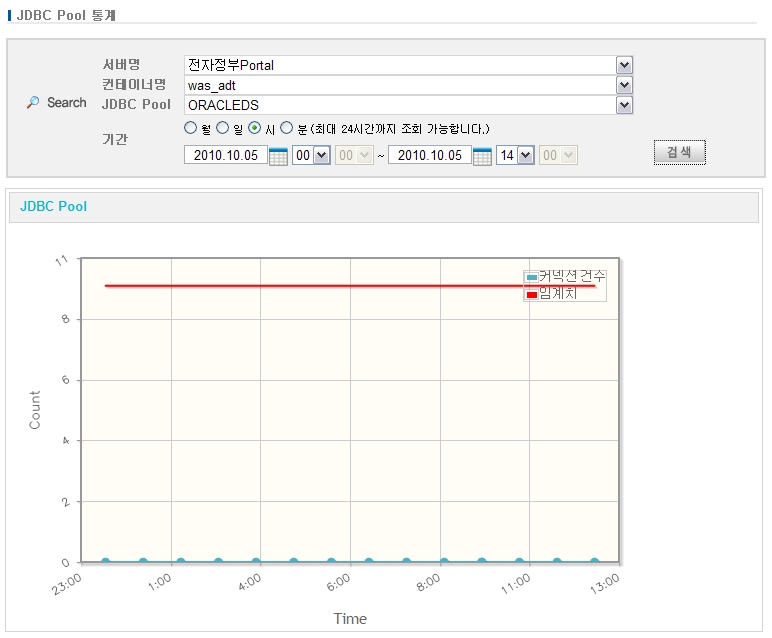Select the 월 (month) period radio button

[191, 128]
